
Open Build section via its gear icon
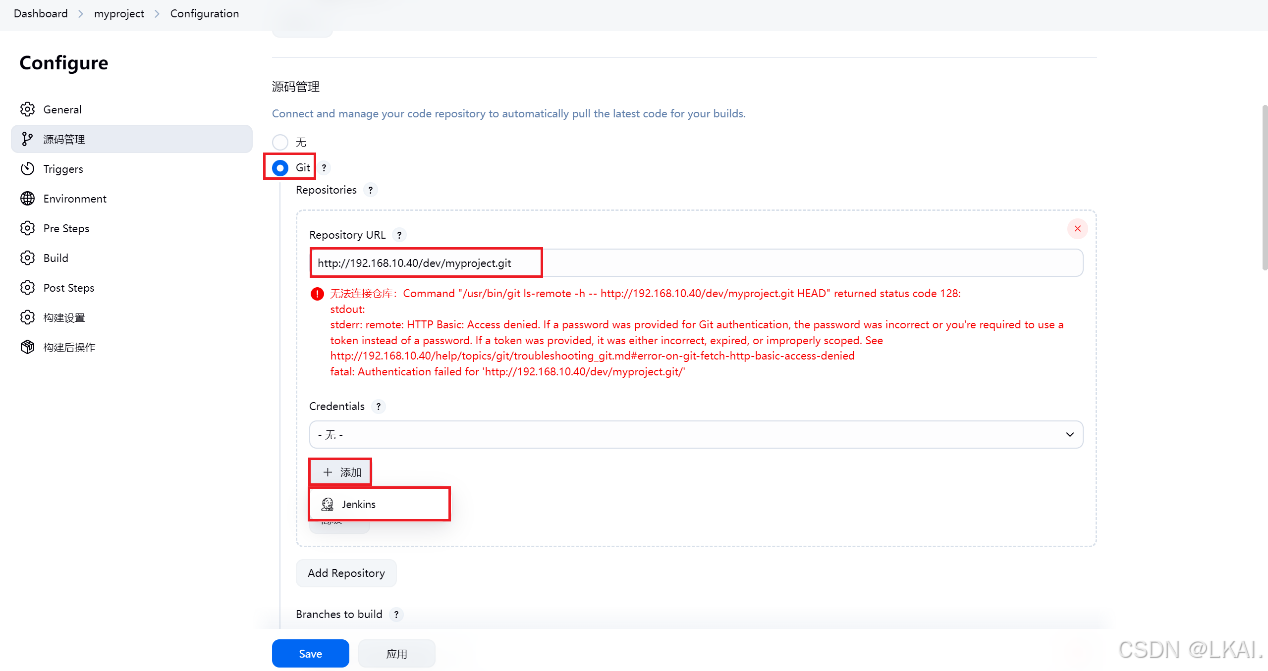tap(27, 258)
